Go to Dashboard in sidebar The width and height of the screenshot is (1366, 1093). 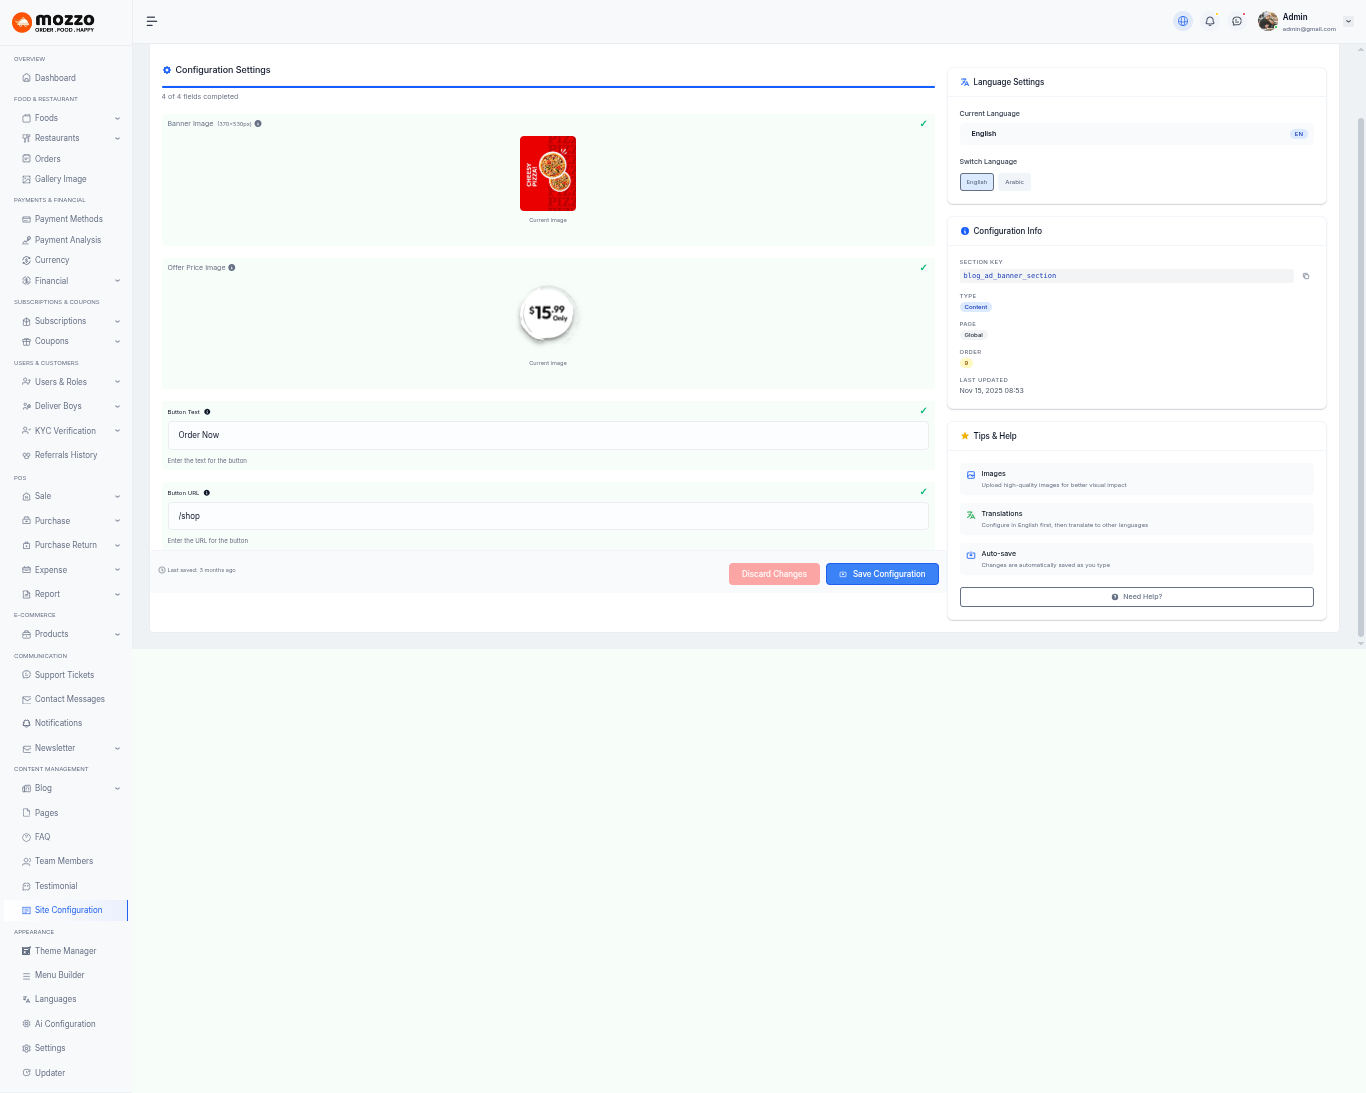(55, 78)
